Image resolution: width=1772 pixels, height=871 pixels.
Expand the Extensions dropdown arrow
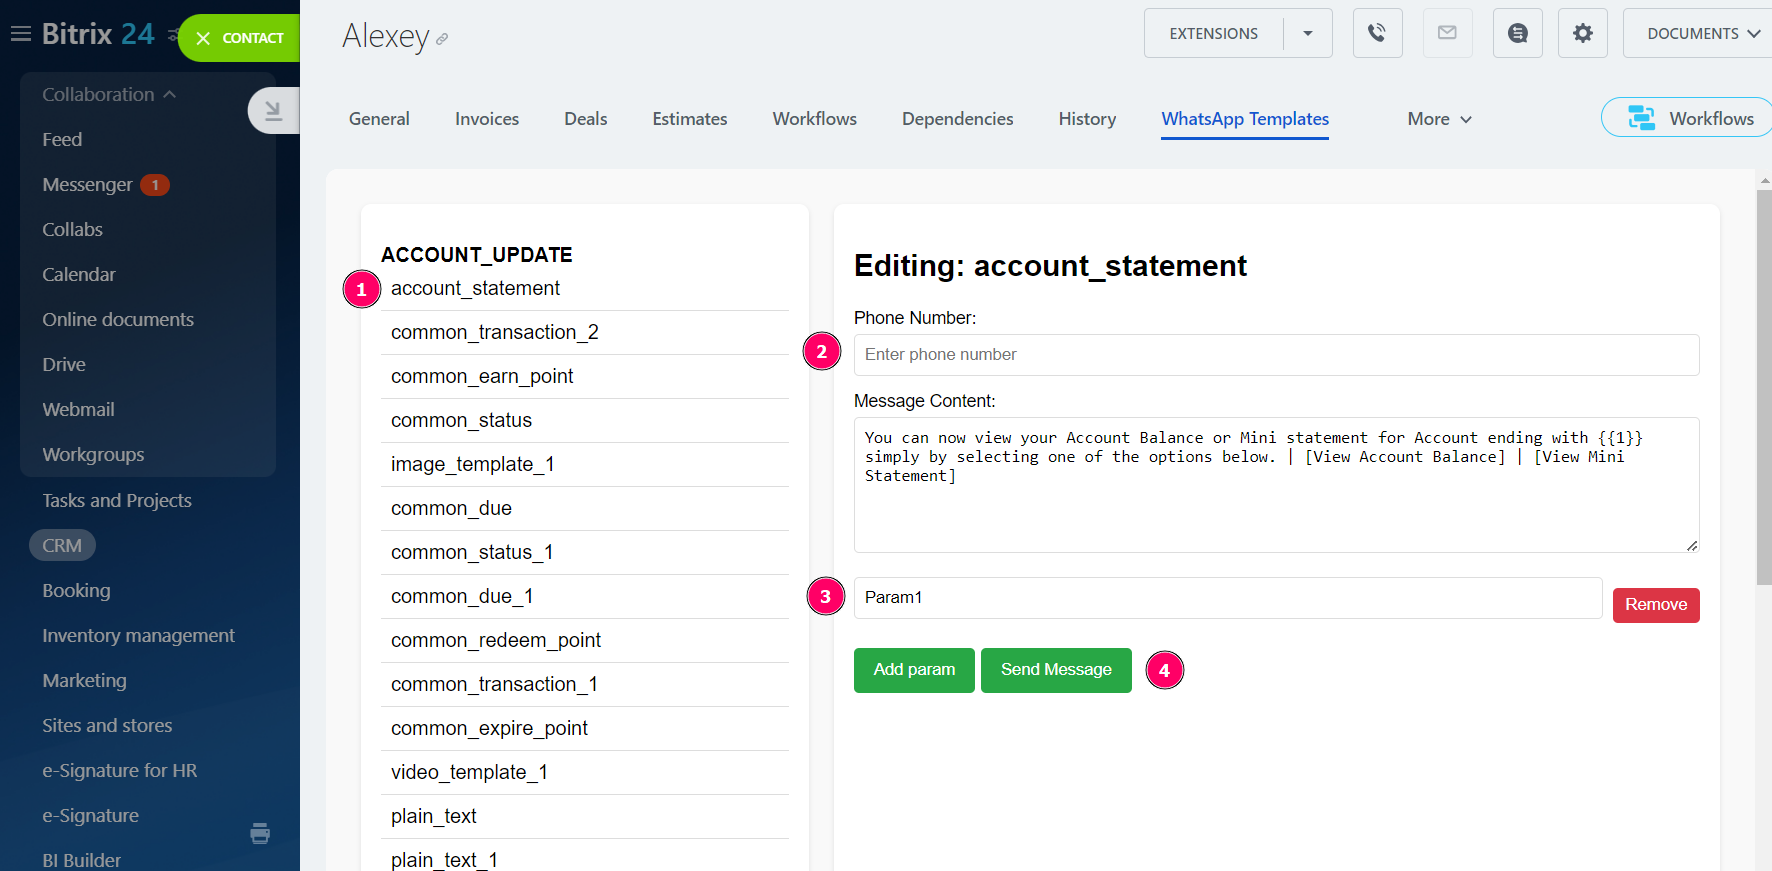1307,33
